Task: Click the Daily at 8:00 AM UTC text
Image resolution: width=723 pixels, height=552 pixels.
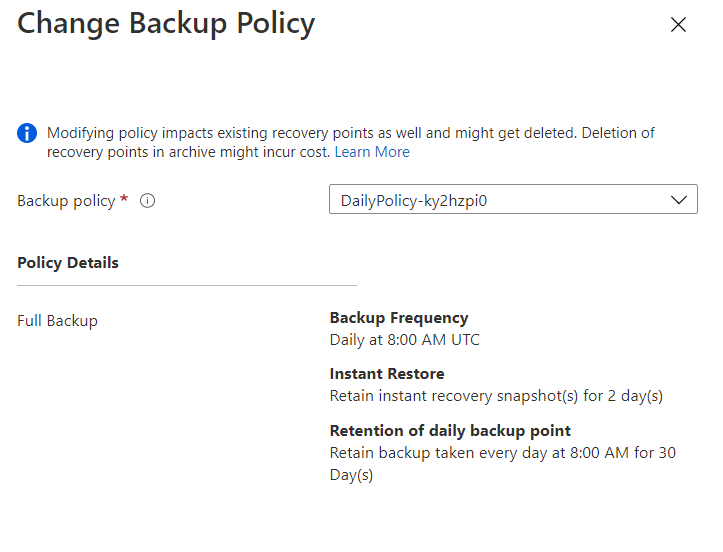Action: pyautogui.click(x=405, y=340)
